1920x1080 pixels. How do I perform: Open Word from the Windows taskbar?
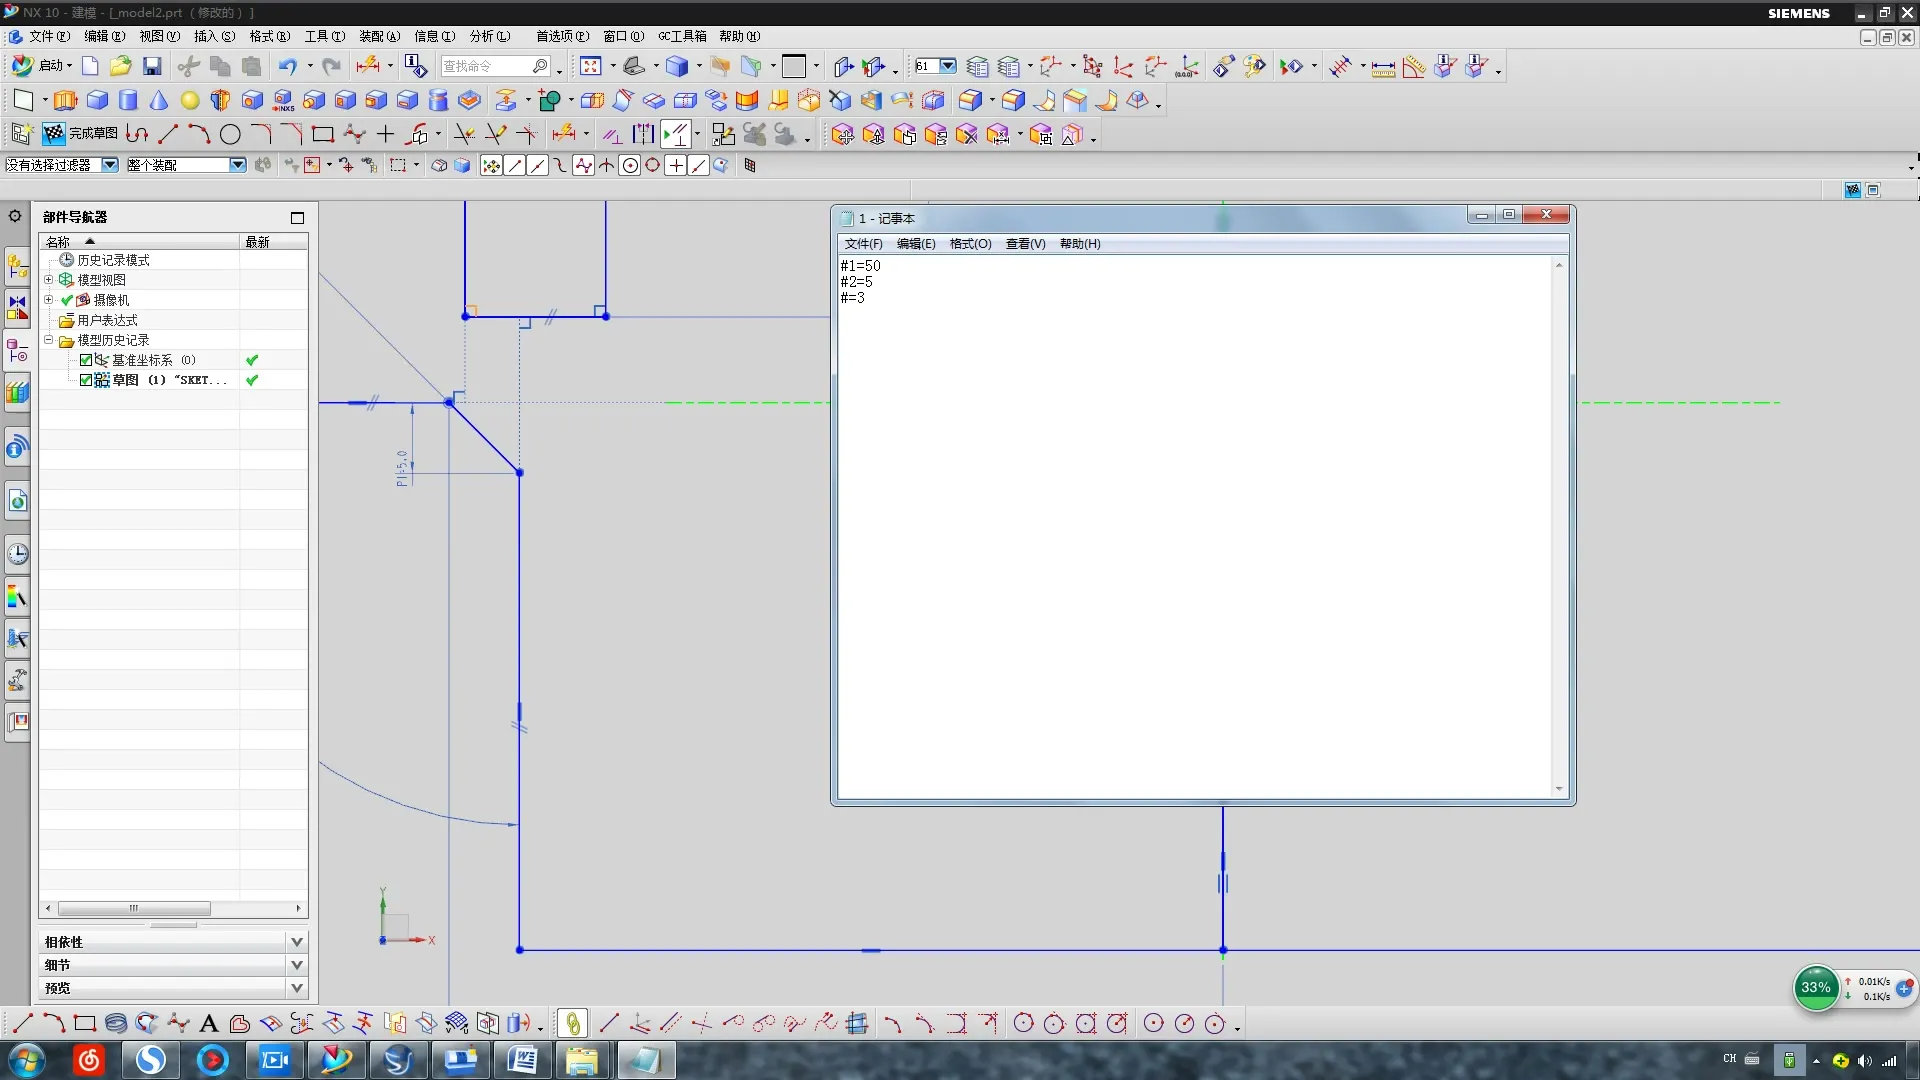[x=522, y=1060]
